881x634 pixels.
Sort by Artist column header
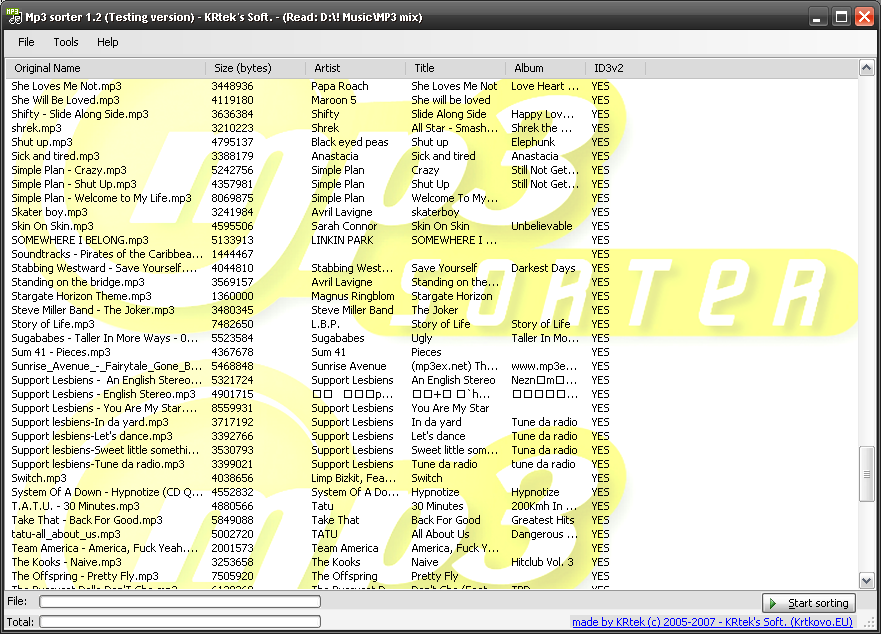click(356, 68)
